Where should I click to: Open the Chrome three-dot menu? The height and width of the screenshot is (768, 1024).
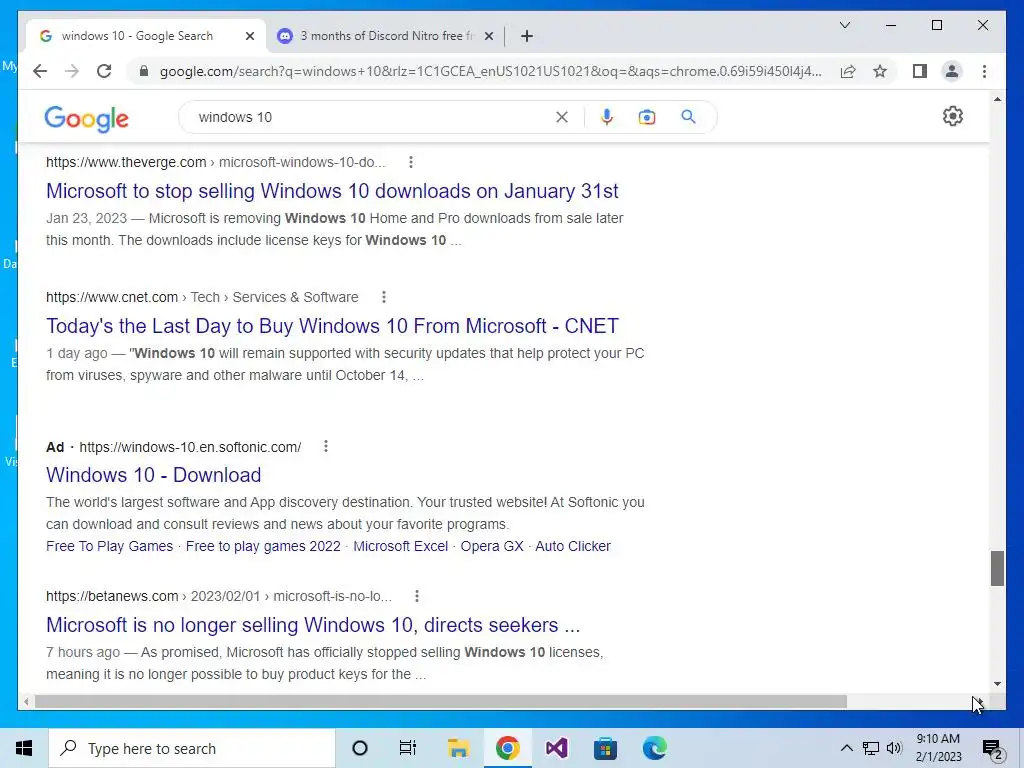(x=984, y=71)
